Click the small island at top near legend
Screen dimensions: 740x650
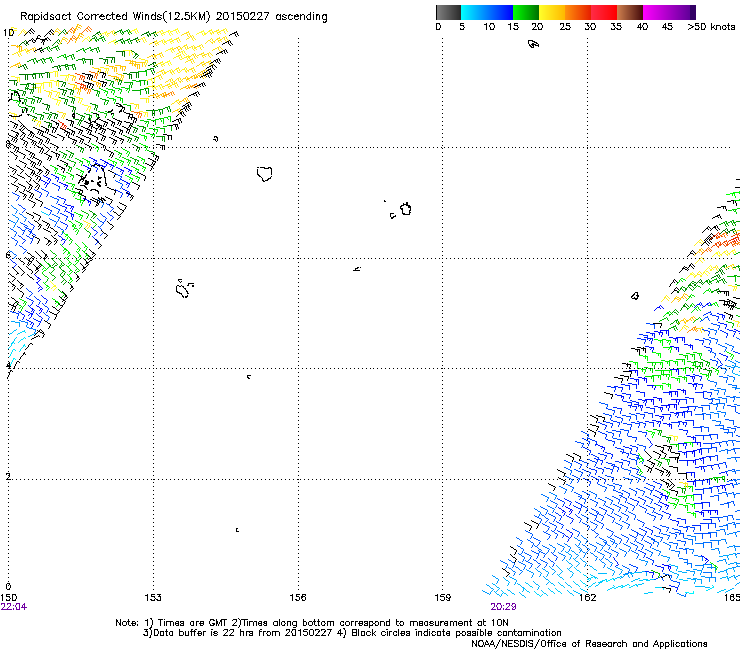click(x=533, y=44)
